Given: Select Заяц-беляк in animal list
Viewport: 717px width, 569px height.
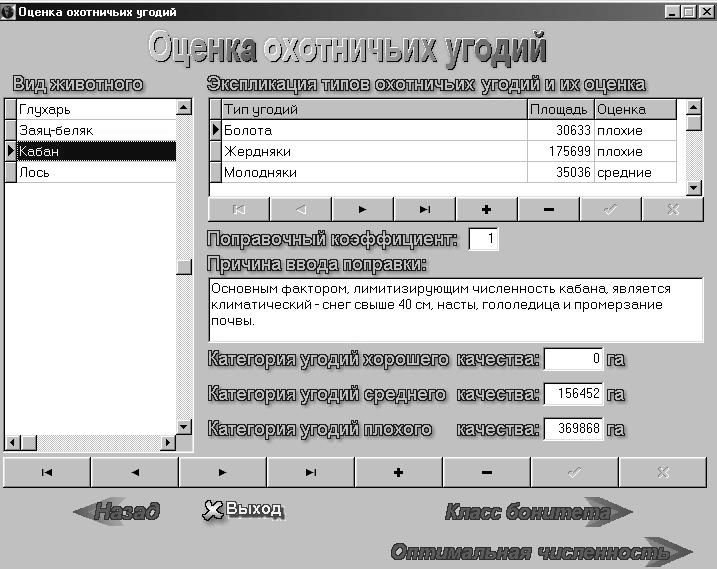Looking at the screenshot, I should coord(96,130).
